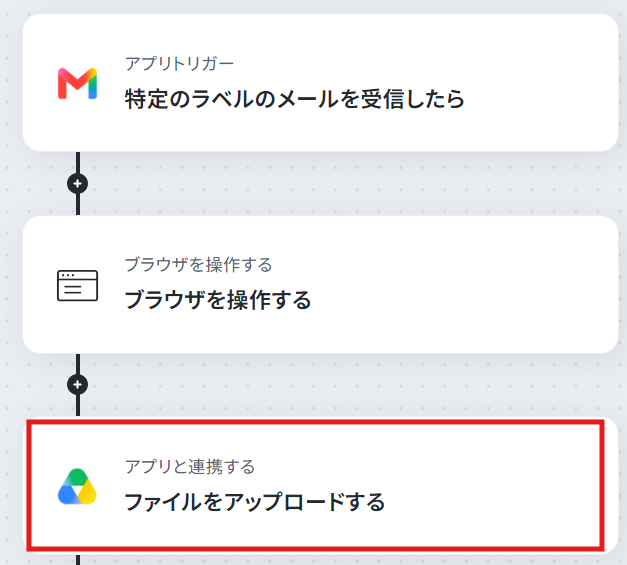Viewport: 627px width, 565px height.
Task: Click the アプリと連携する caption
Action: pyautogui.click(x=190, y=467)
